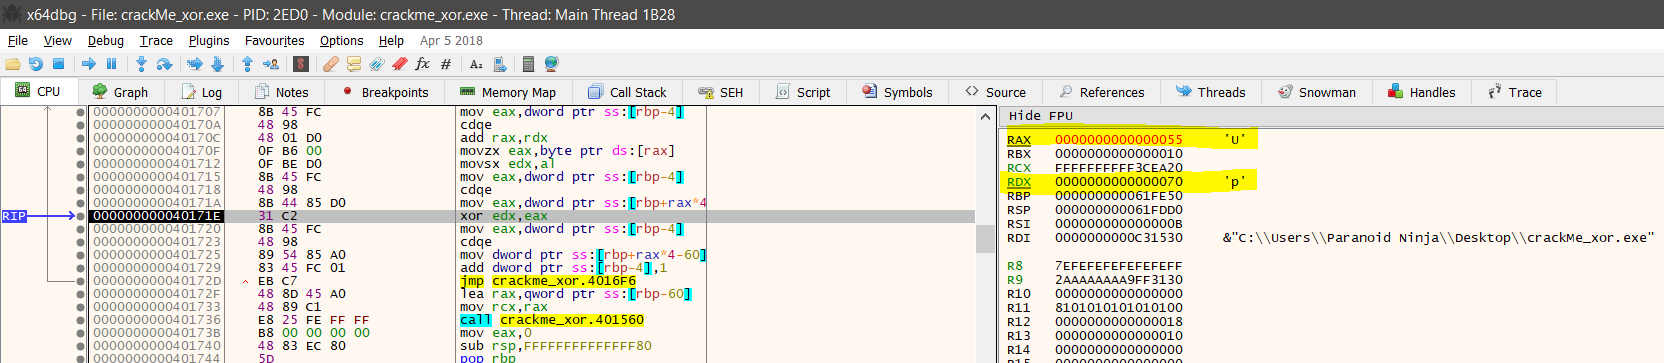Run to user code icon
1664x363 pixels.
(x=271, y=64)
